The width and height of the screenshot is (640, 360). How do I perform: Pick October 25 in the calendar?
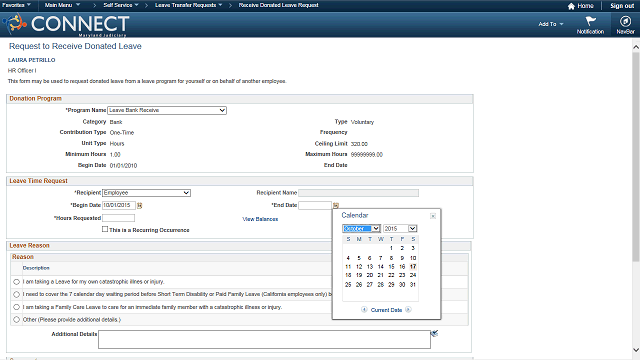coord(348,284)
